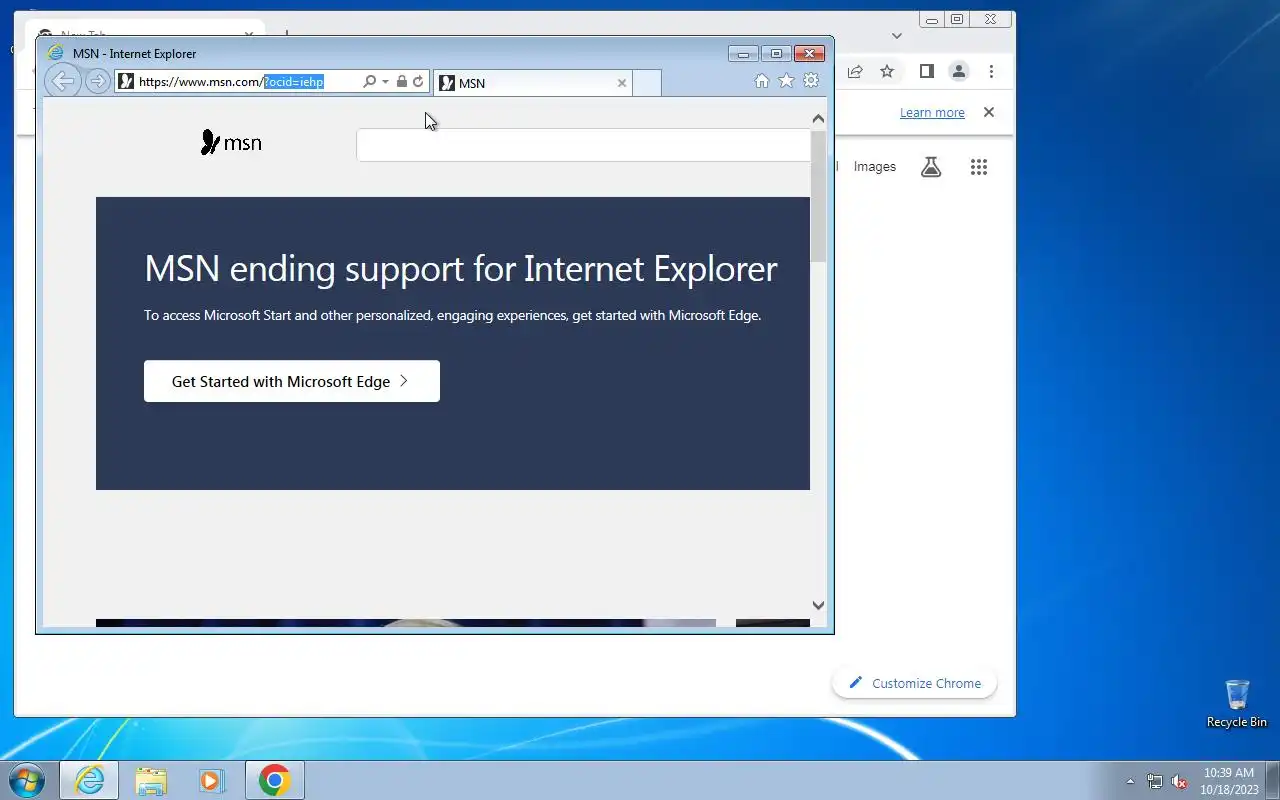Dismiss the Chrome infobar with X
Viewport: 1280px width, 800px height.
click(x=989, y=112)
